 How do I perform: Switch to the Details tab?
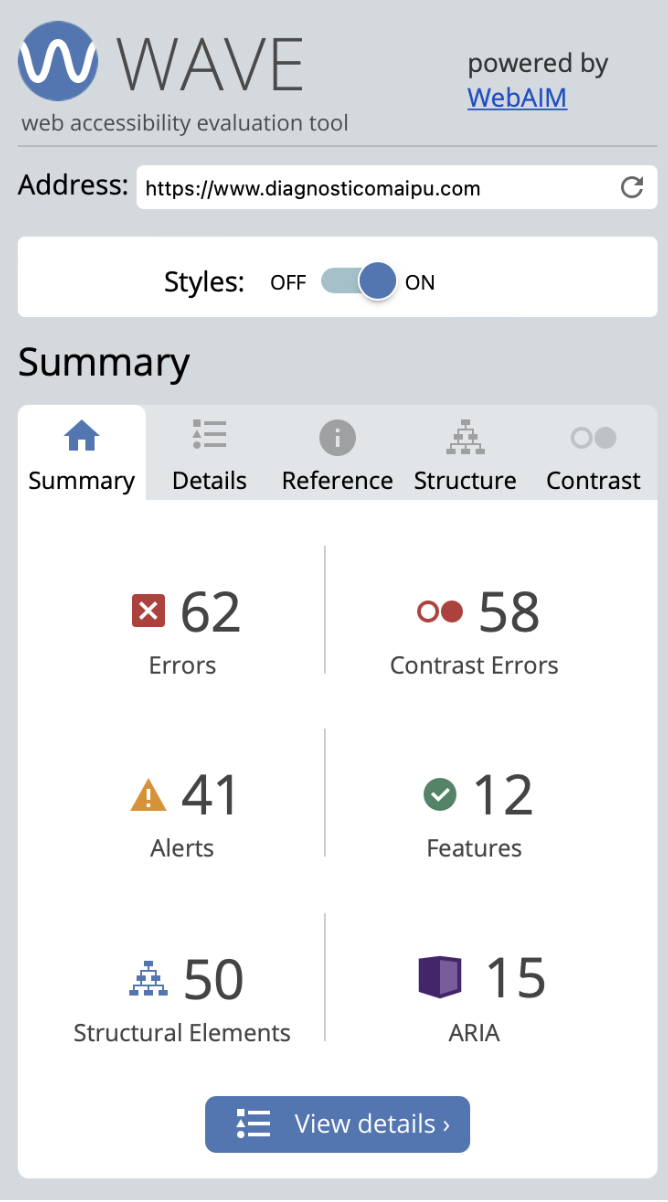point(209,455)
